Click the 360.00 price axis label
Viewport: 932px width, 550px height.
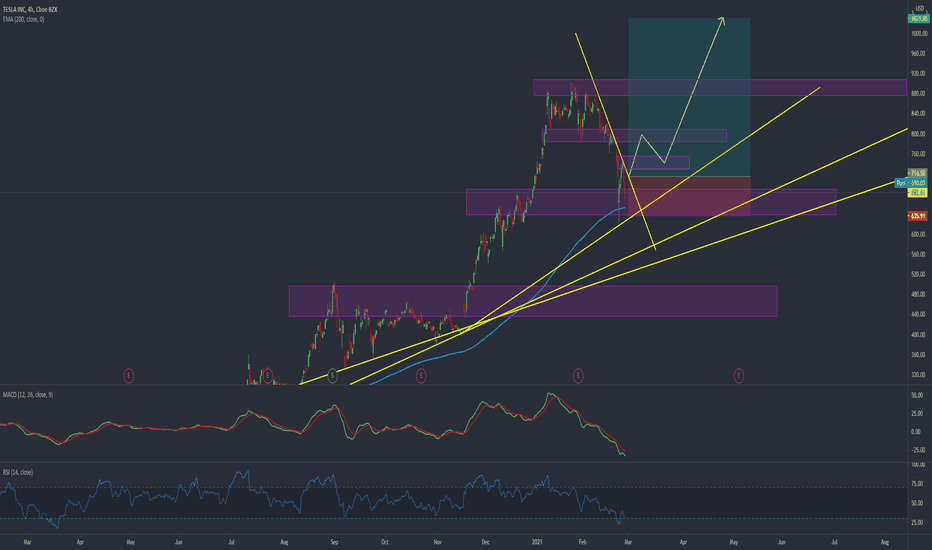tap(919, 354)
